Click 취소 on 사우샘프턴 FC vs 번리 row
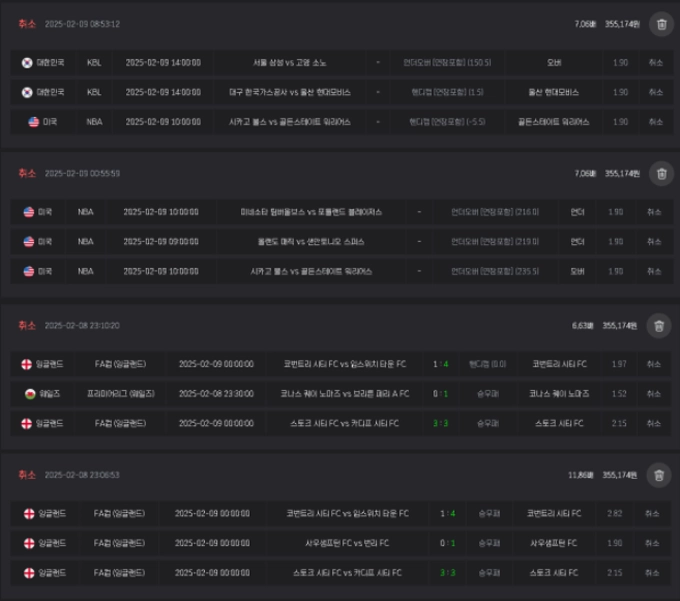 pos(652,543)
